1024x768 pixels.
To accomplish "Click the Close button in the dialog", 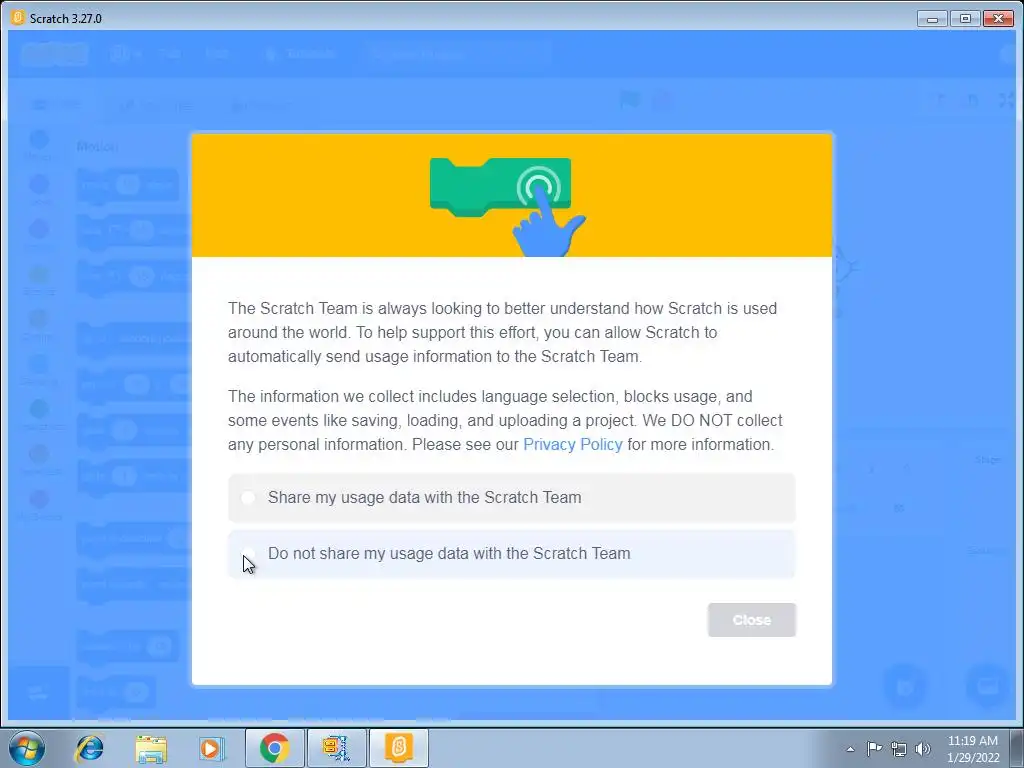I will (752, 620).
